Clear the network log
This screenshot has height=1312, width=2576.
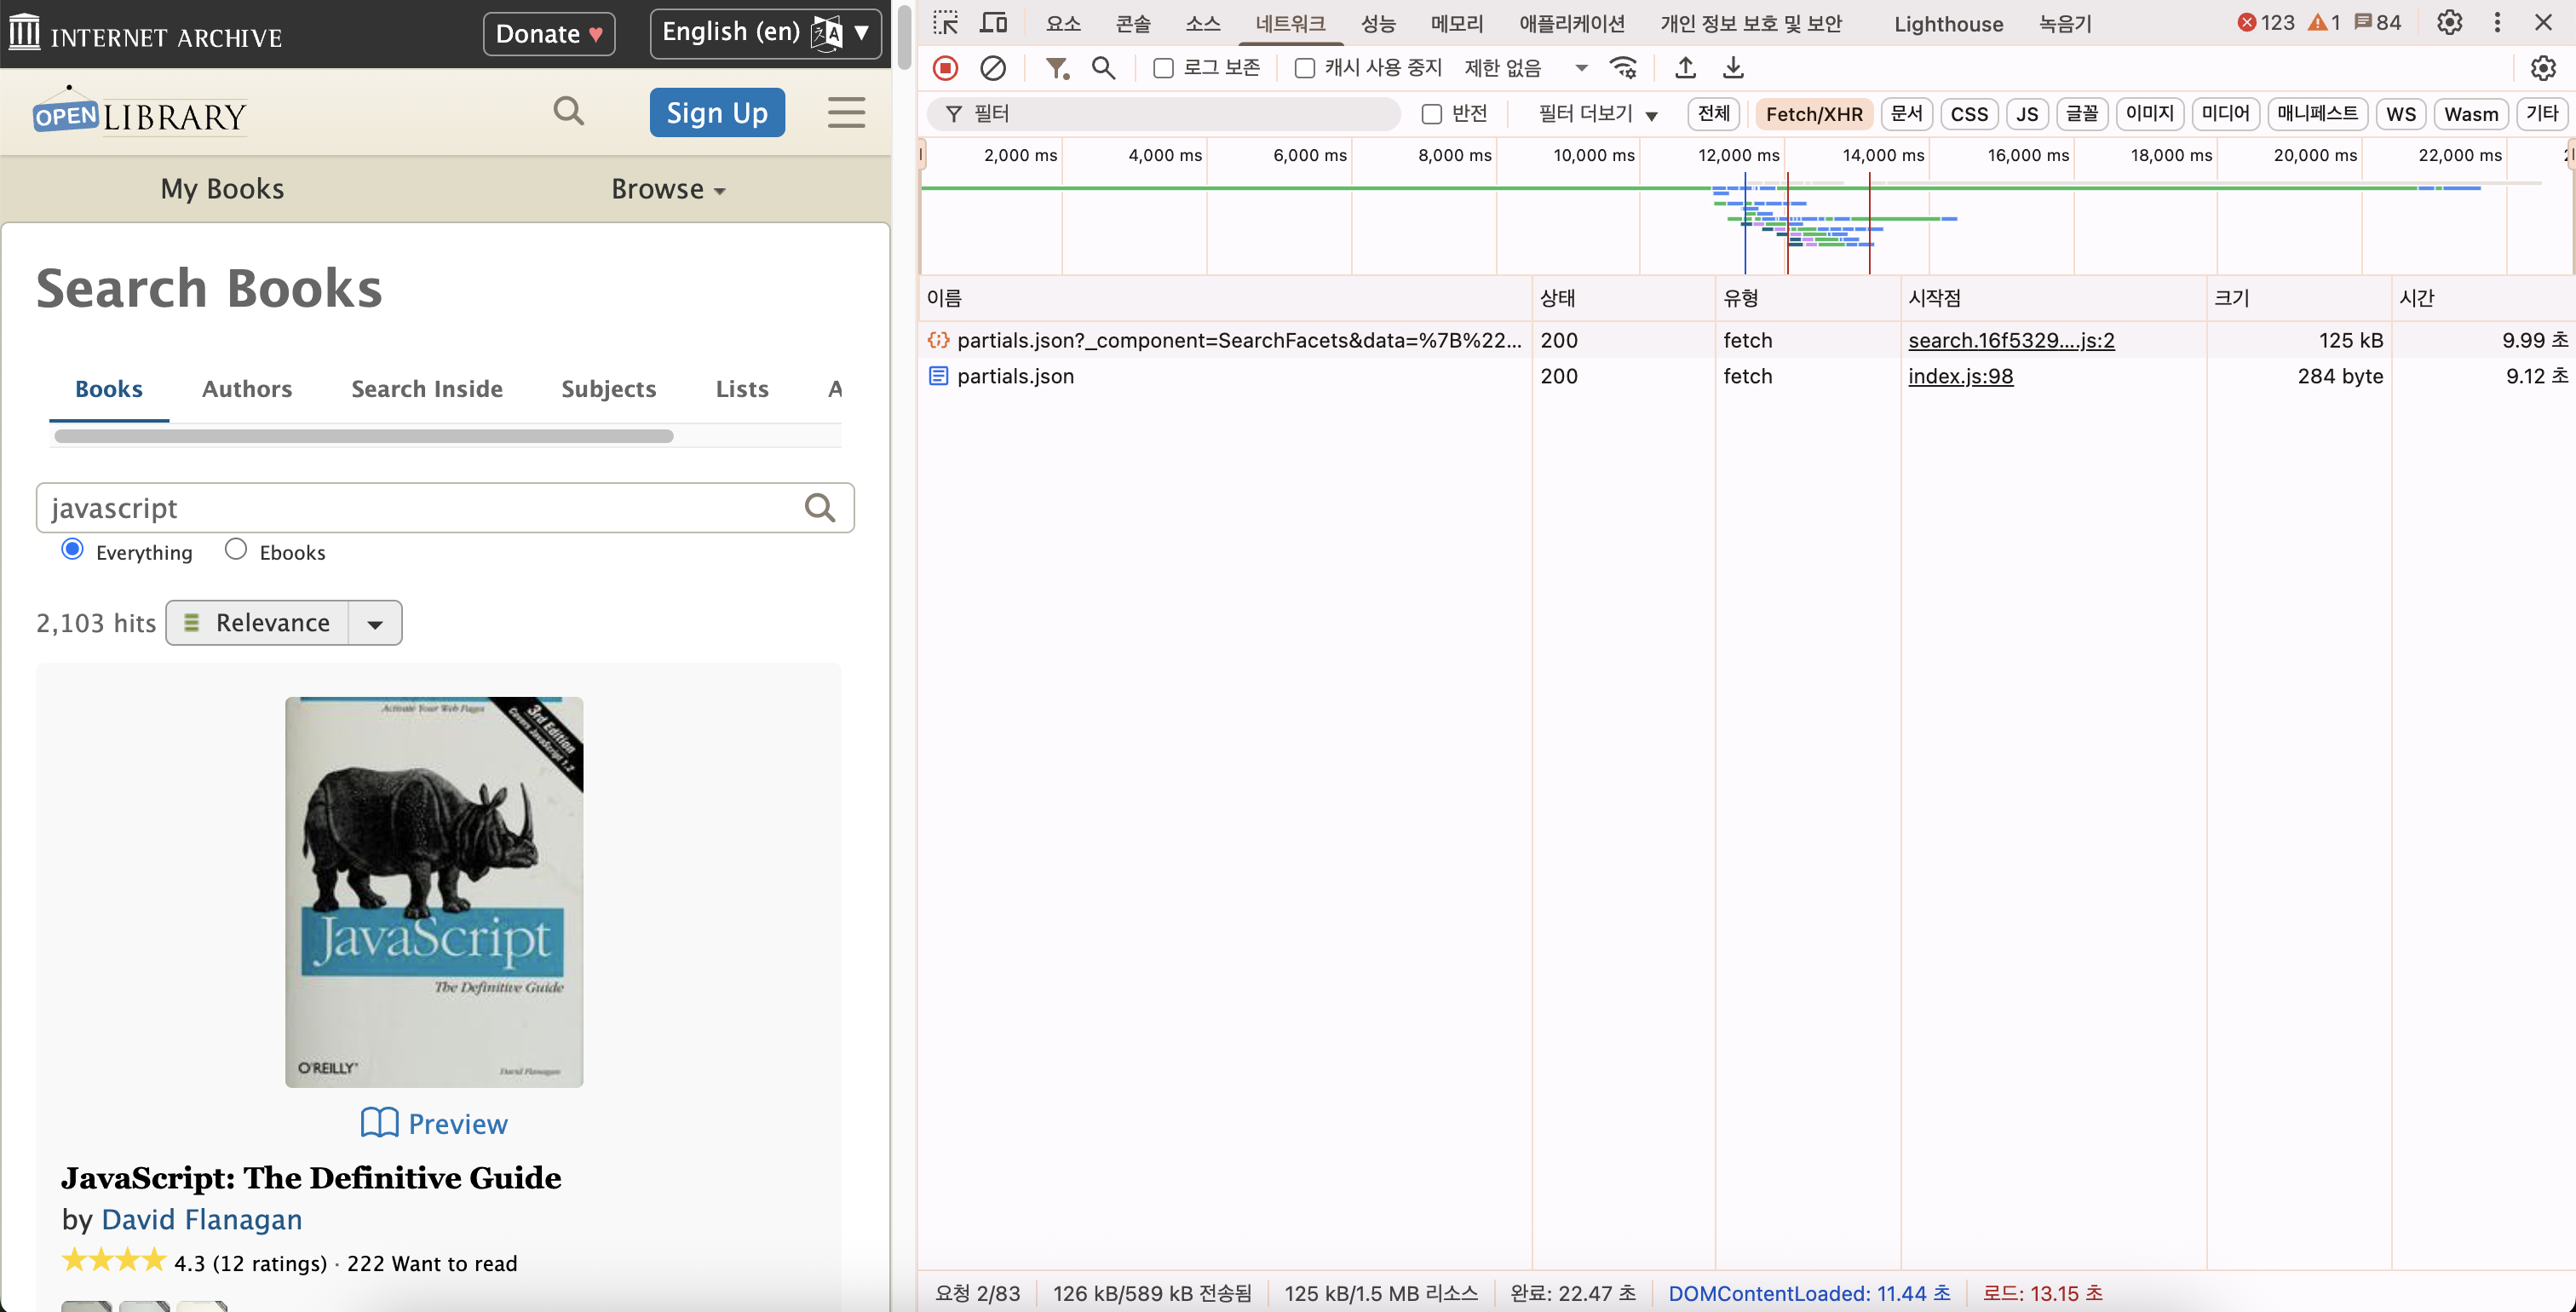click(x=992, y=68)
